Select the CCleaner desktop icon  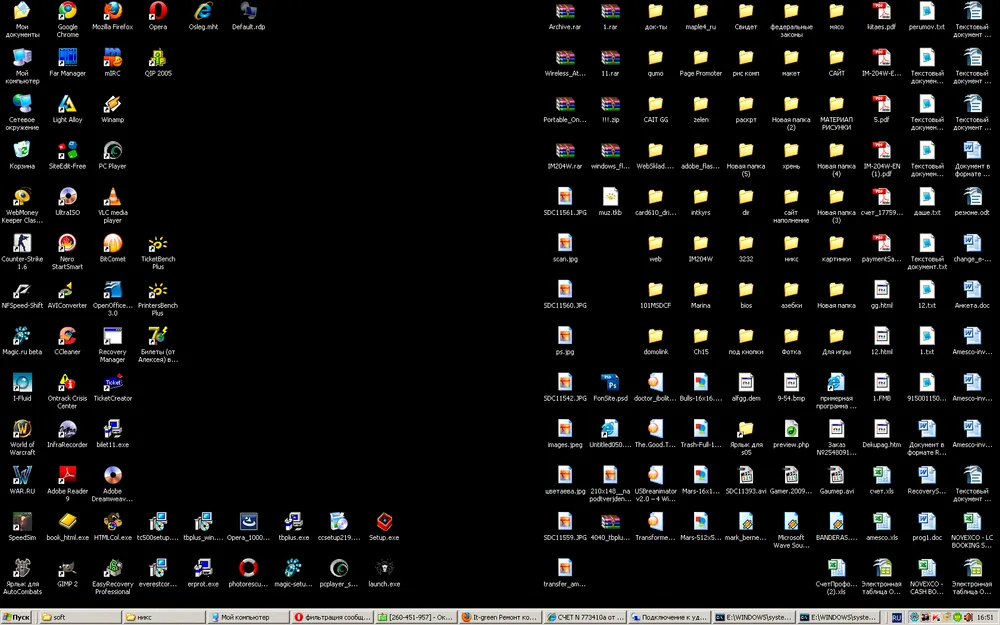[67, 337]
